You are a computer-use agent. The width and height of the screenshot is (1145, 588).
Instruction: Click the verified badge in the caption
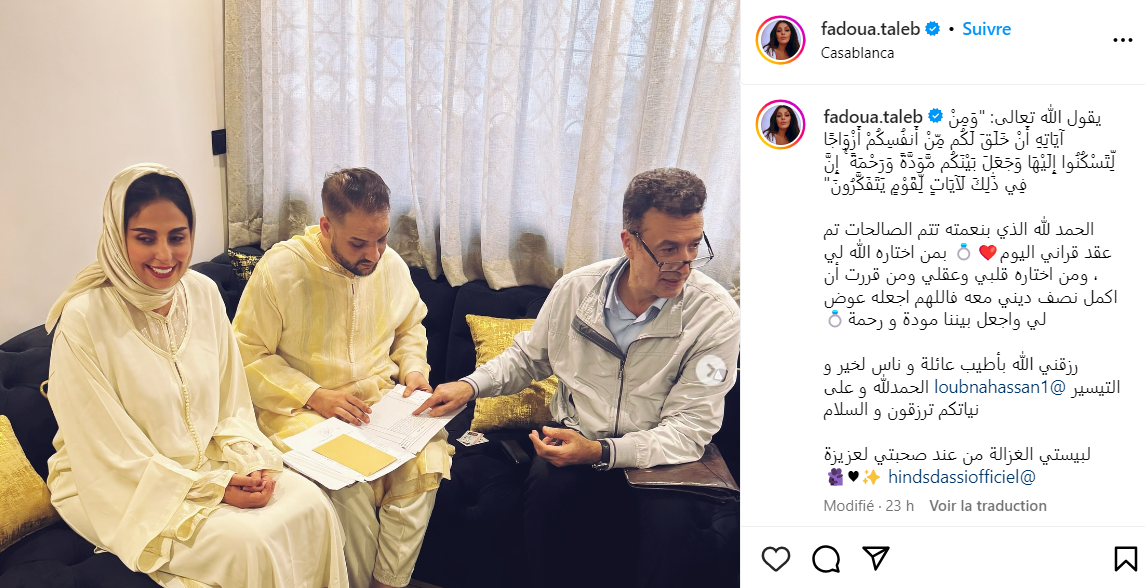(935, 116)
